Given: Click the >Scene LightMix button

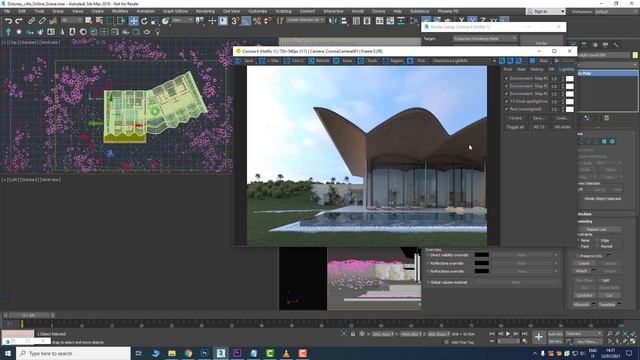Looking at the screenshot, I should tap(515, 118).
